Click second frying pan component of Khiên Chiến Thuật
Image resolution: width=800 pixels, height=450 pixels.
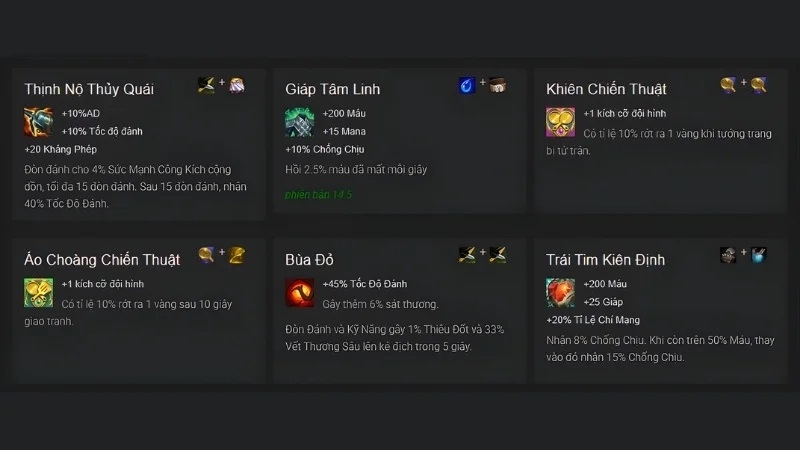click(759, 85)
